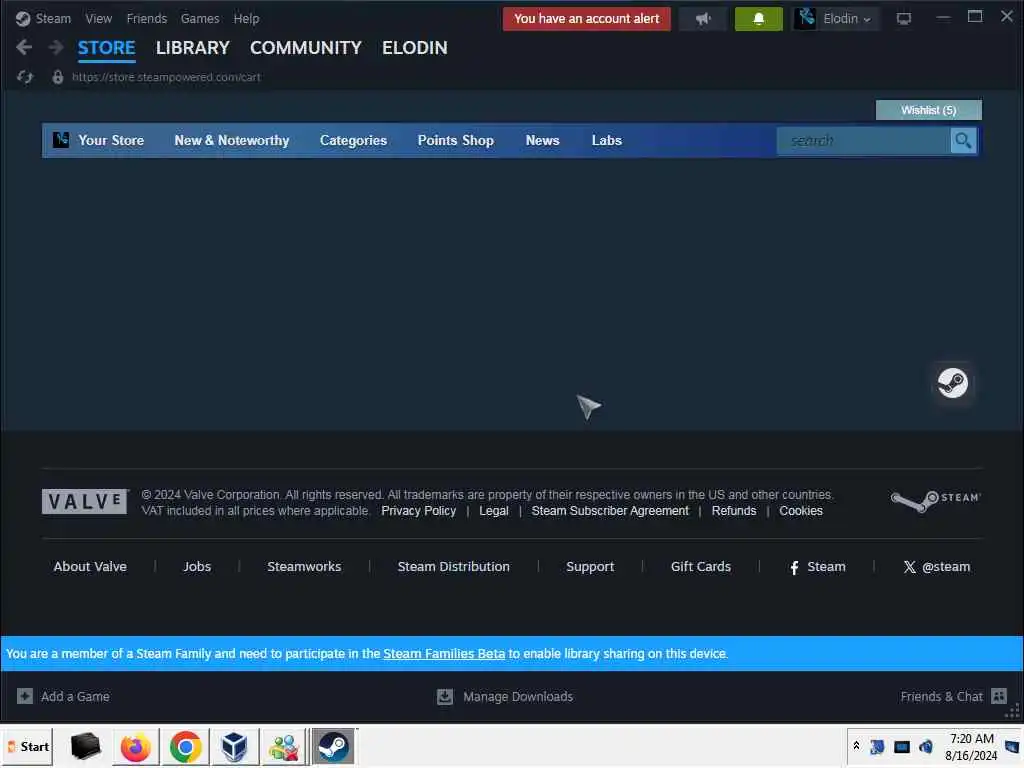
Task: Click the Valve logo in the footer
Action: 85,502
